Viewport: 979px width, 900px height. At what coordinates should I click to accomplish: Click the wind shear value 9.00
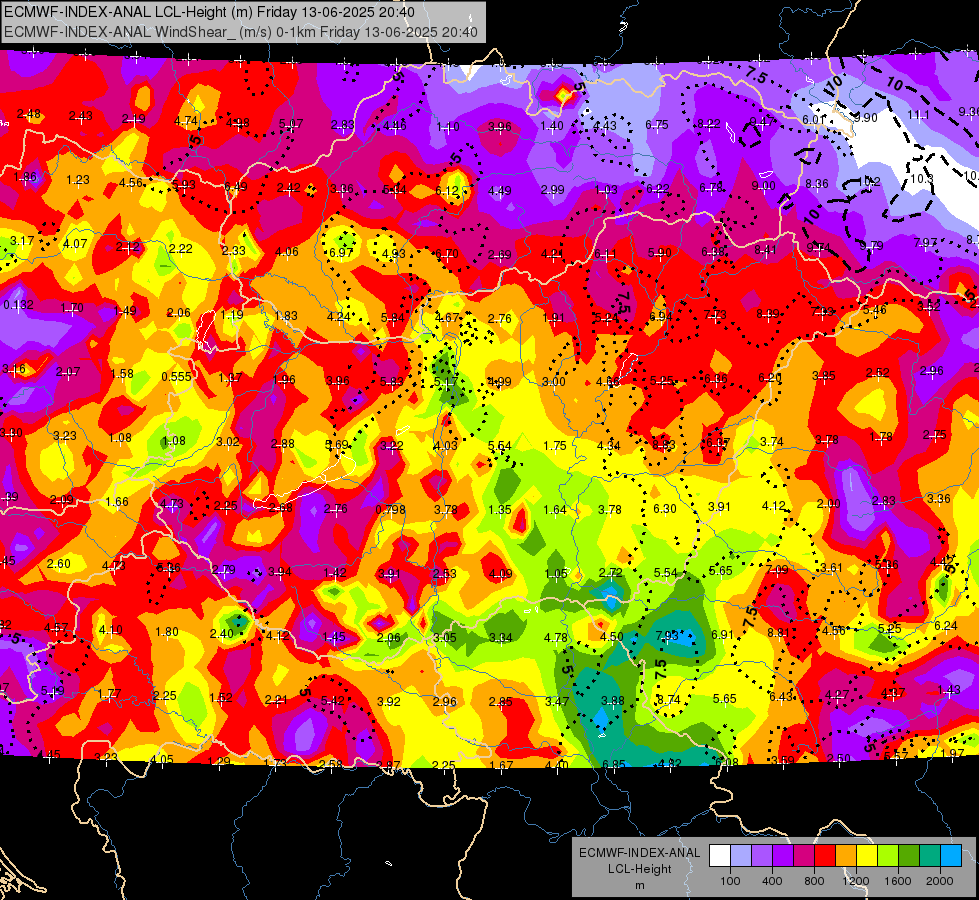click(x=763, y=185)
